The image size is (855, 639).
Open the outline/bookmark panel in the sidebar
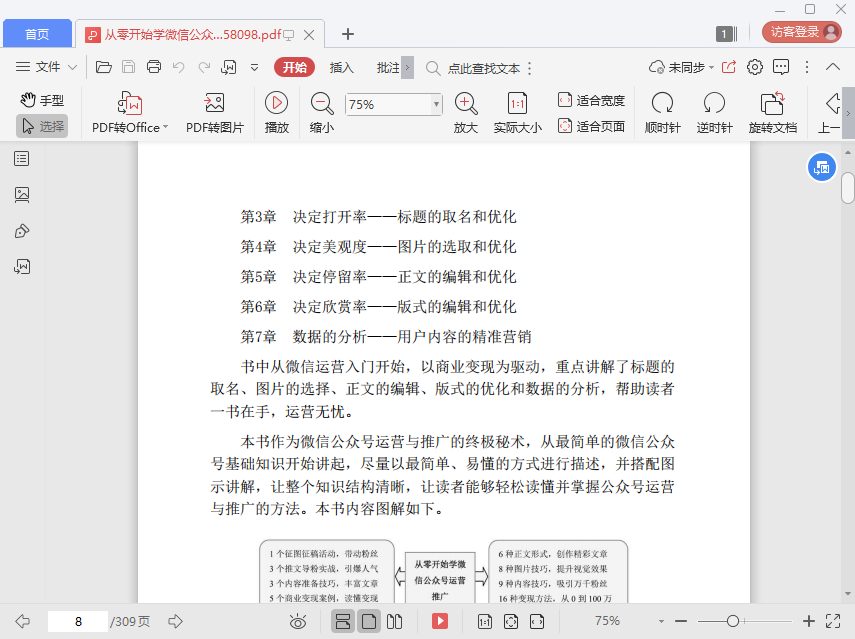(22, 158)
